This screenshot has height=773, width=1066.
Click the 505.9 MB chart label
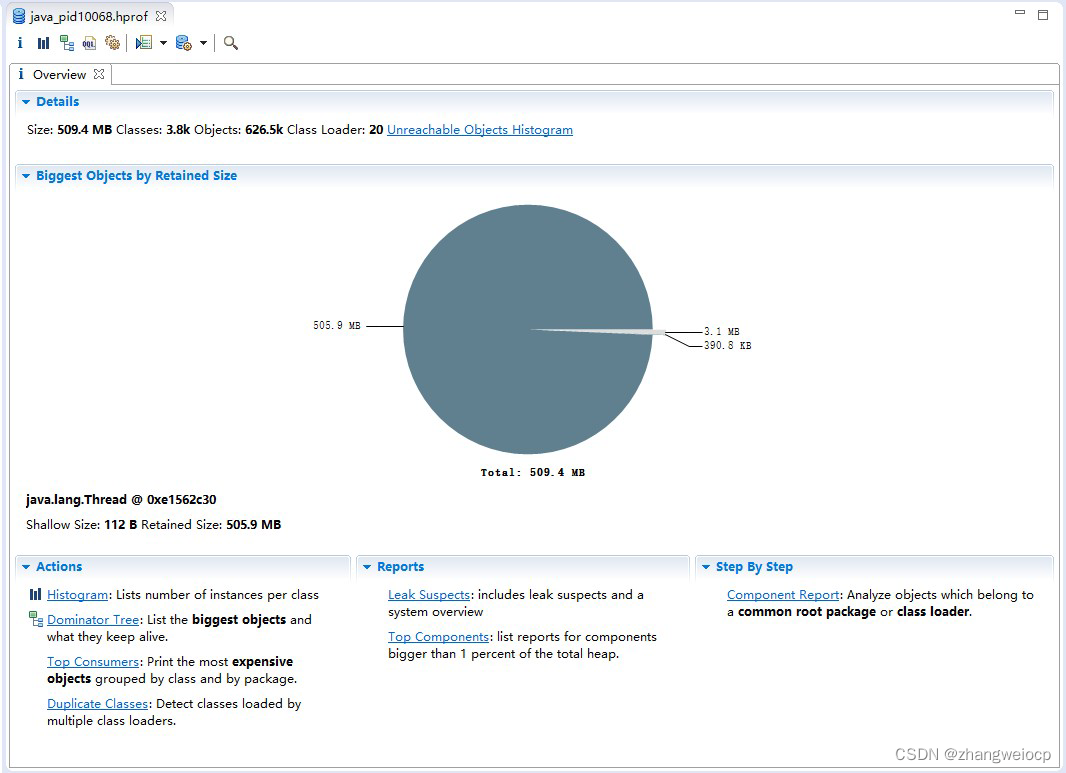337,326
